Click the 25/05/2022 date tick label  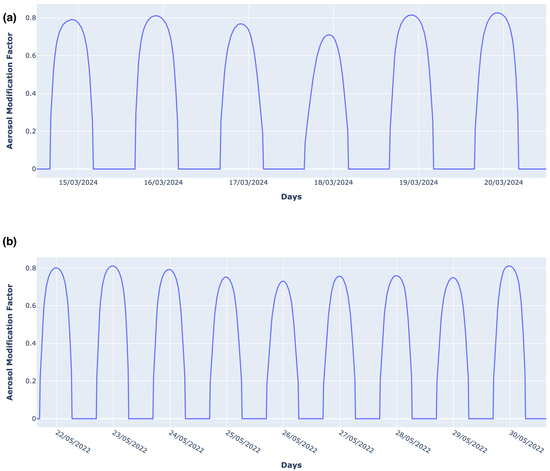(243, 442)
